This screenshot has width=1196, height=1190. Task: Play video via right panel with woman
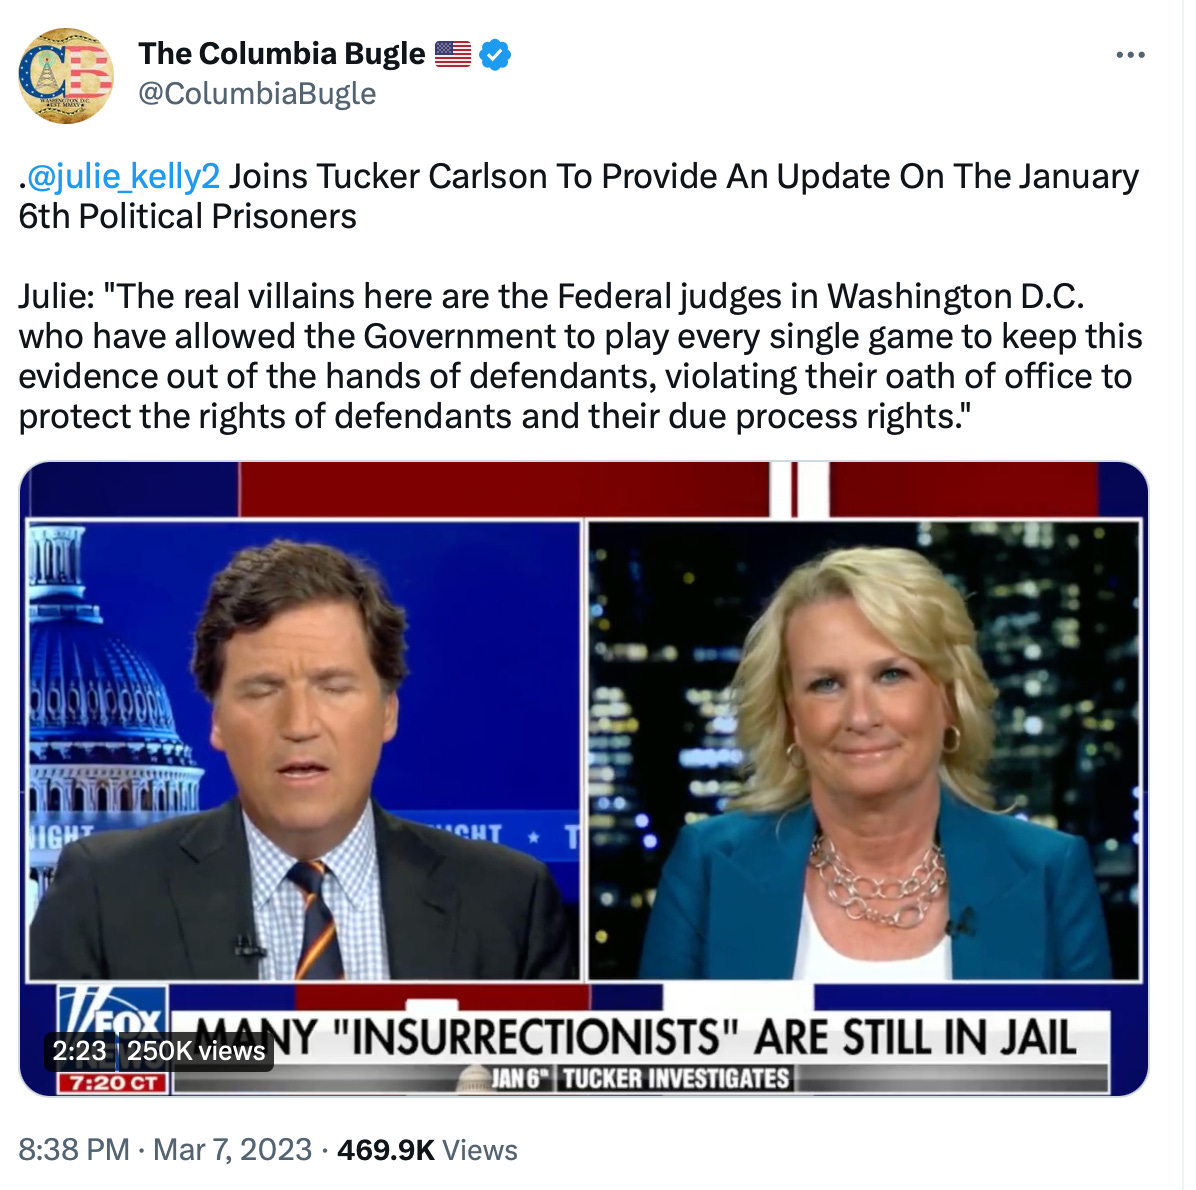coord(864,750)
